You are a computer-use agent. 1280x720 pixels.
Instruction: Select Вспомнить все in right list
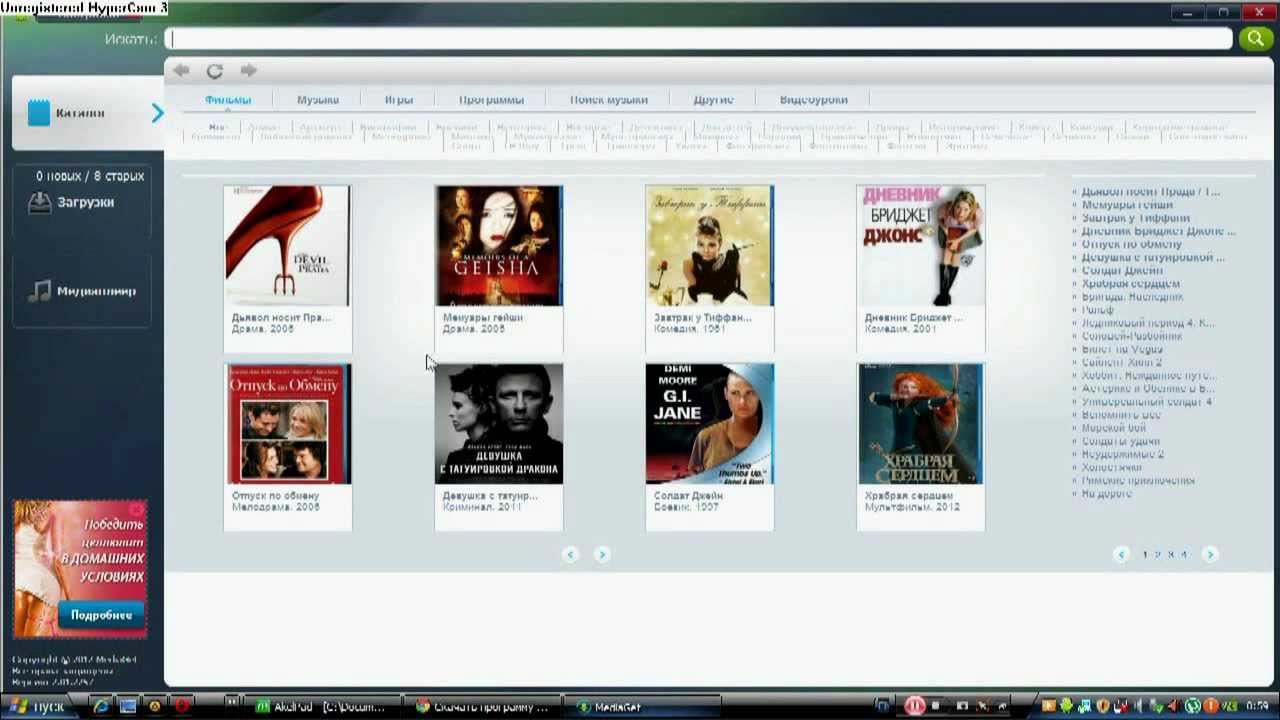coord(1121,414)
